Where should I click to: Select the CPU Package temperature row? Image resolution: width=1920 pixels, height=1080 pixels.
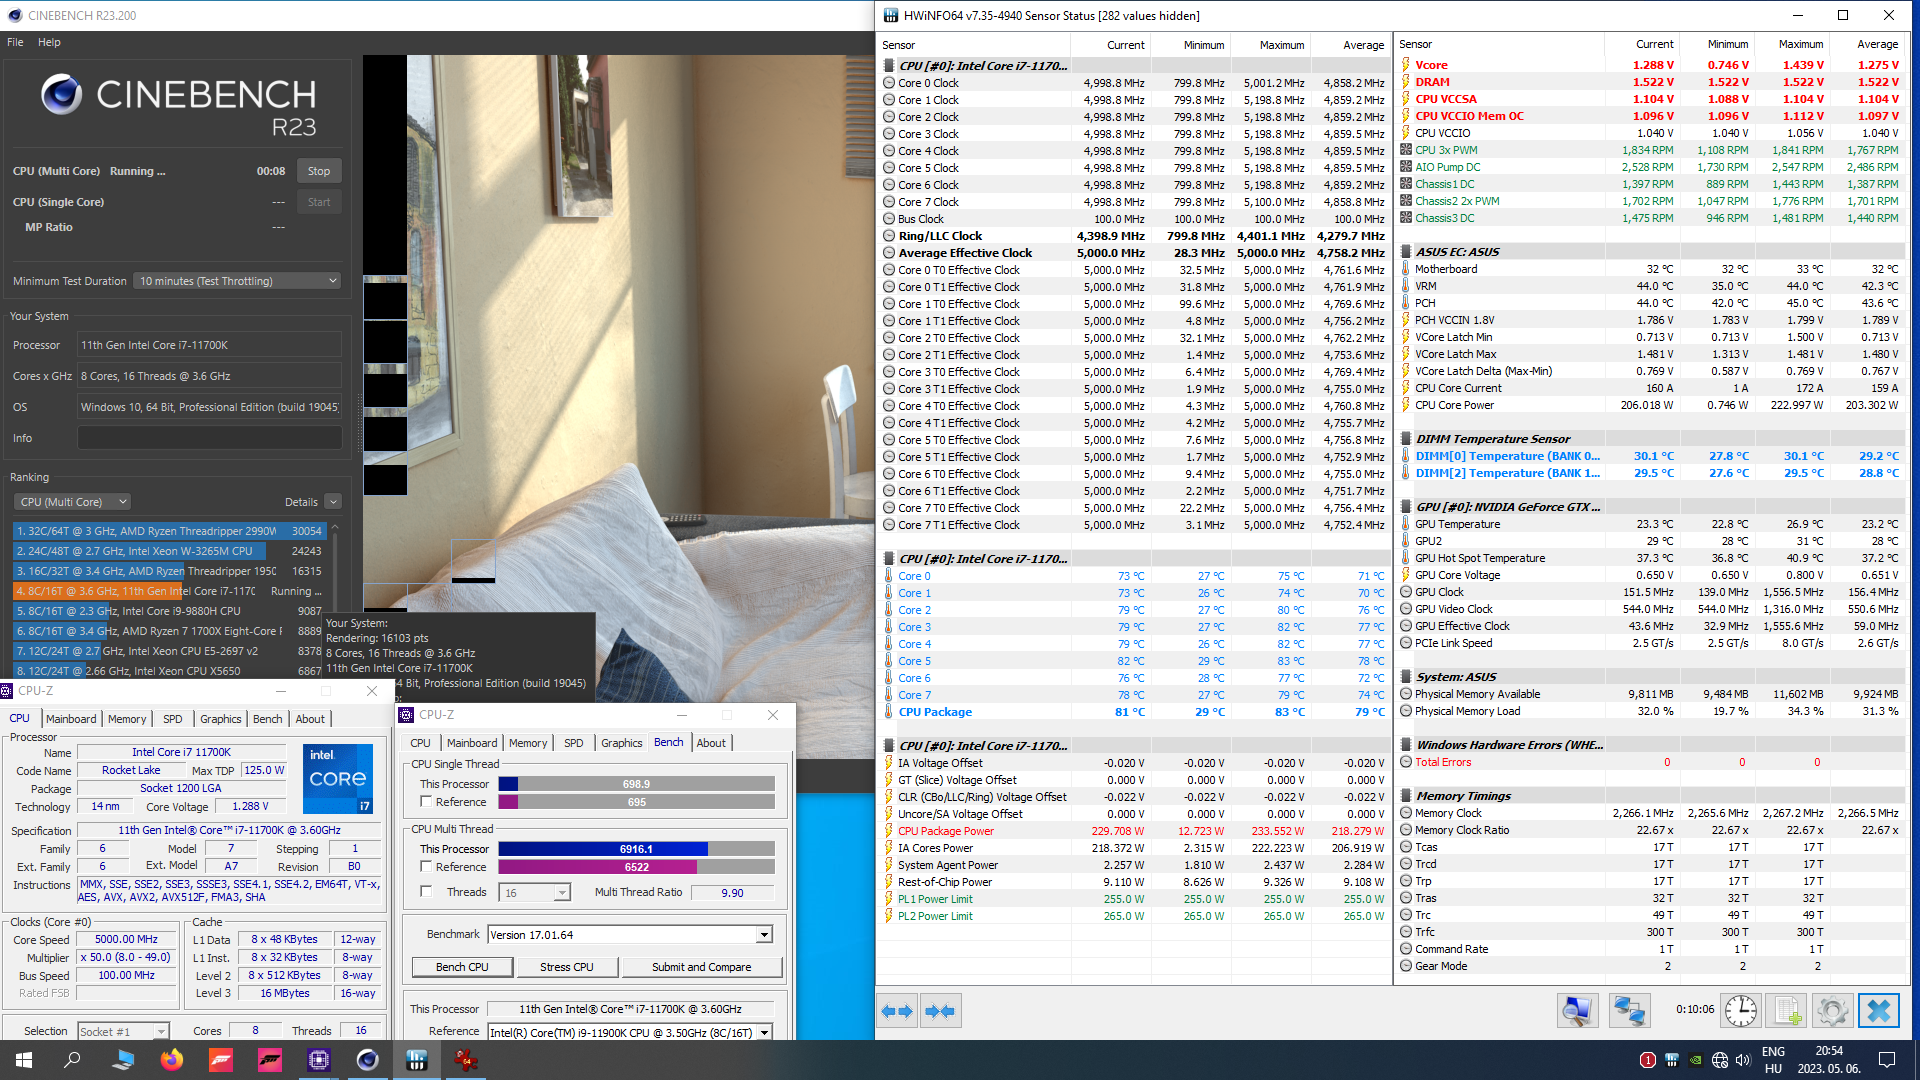pos(1134,712)
